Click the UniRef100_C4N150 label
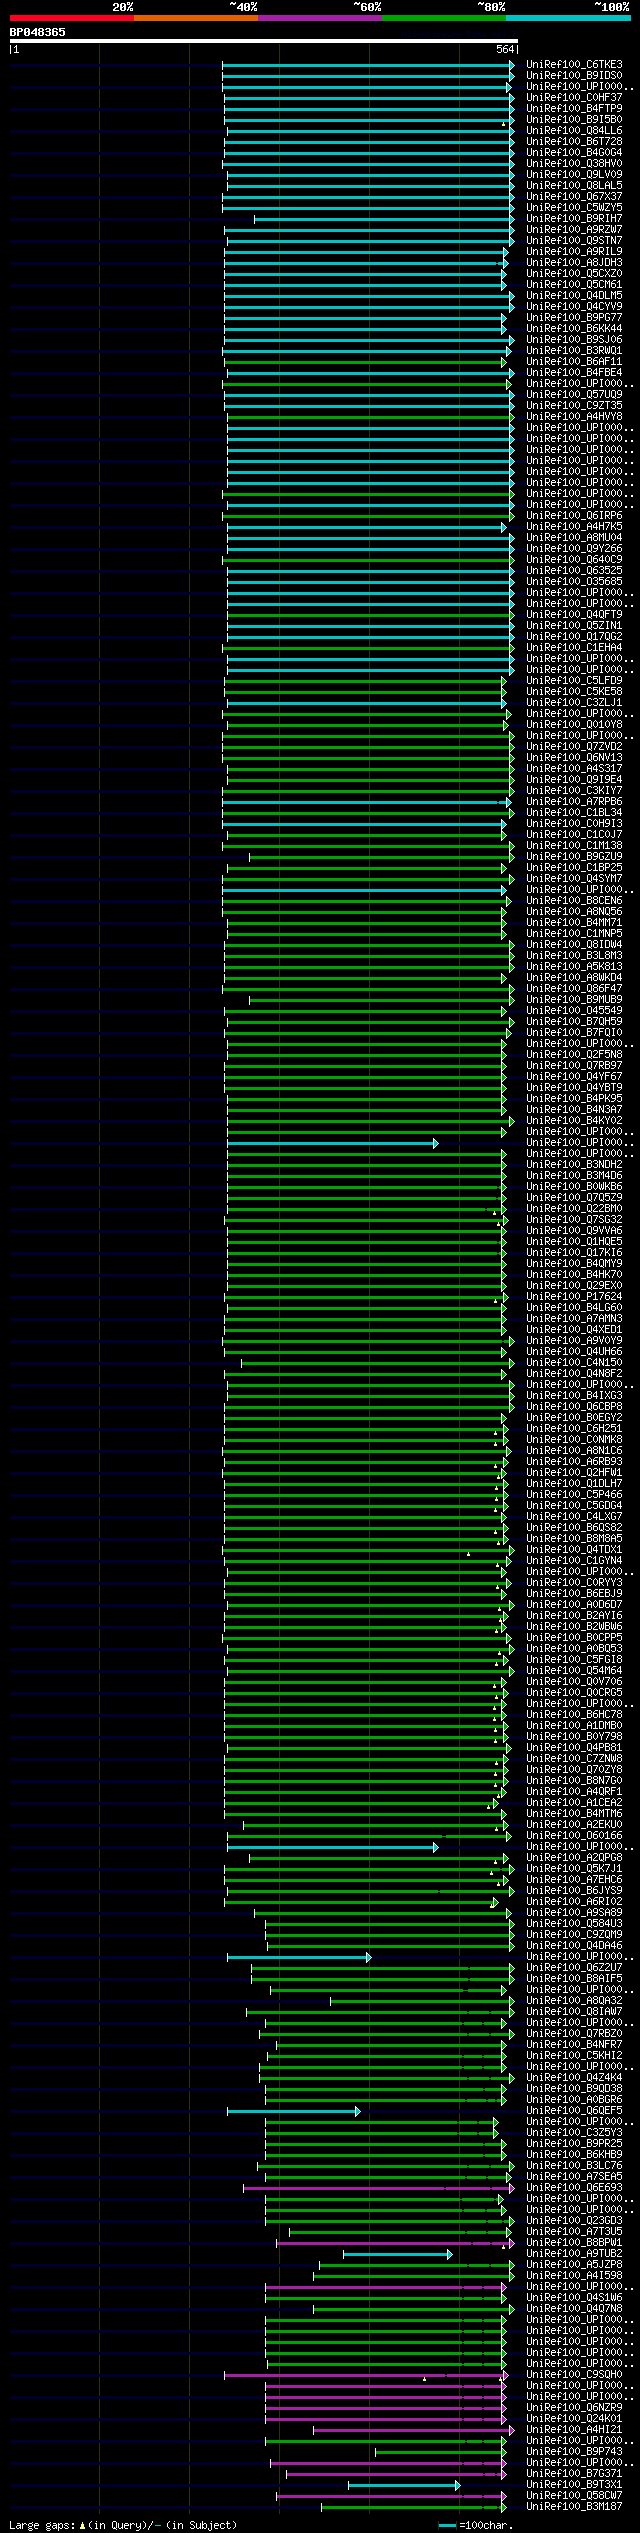The height and width of the screenshot is (2533, 640). click(574, 1363)
